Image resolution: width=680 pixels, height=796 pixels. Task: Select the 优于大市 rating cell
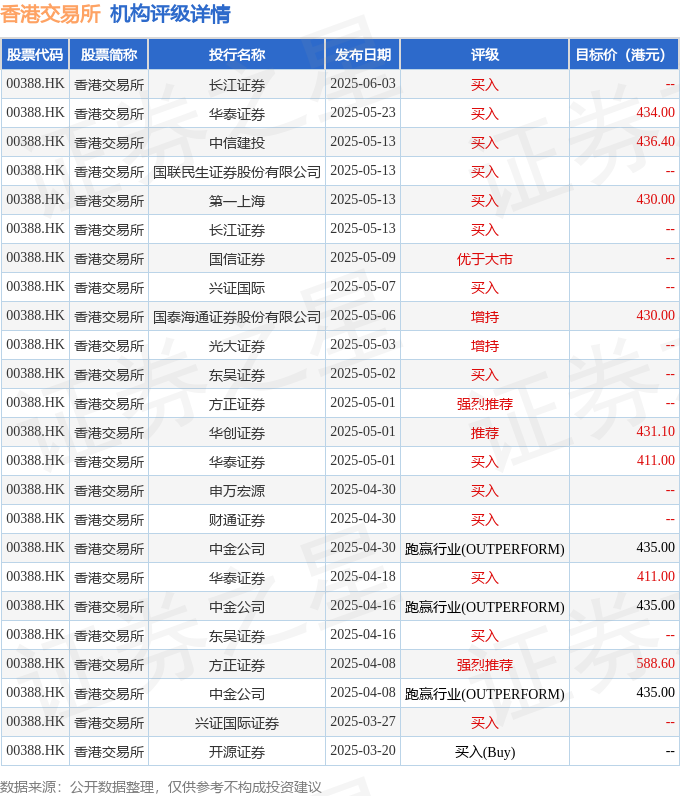(x=484, y=259)
